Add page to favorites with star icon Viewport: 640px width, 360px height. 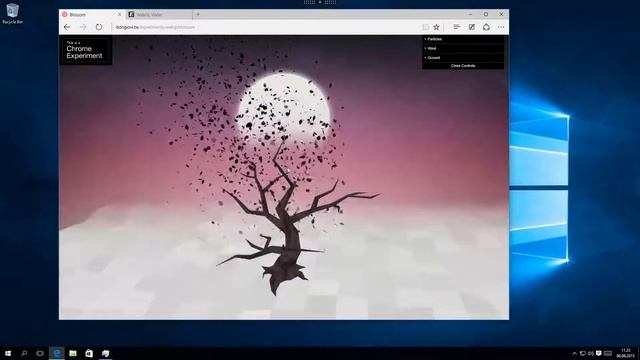point(436,27)
